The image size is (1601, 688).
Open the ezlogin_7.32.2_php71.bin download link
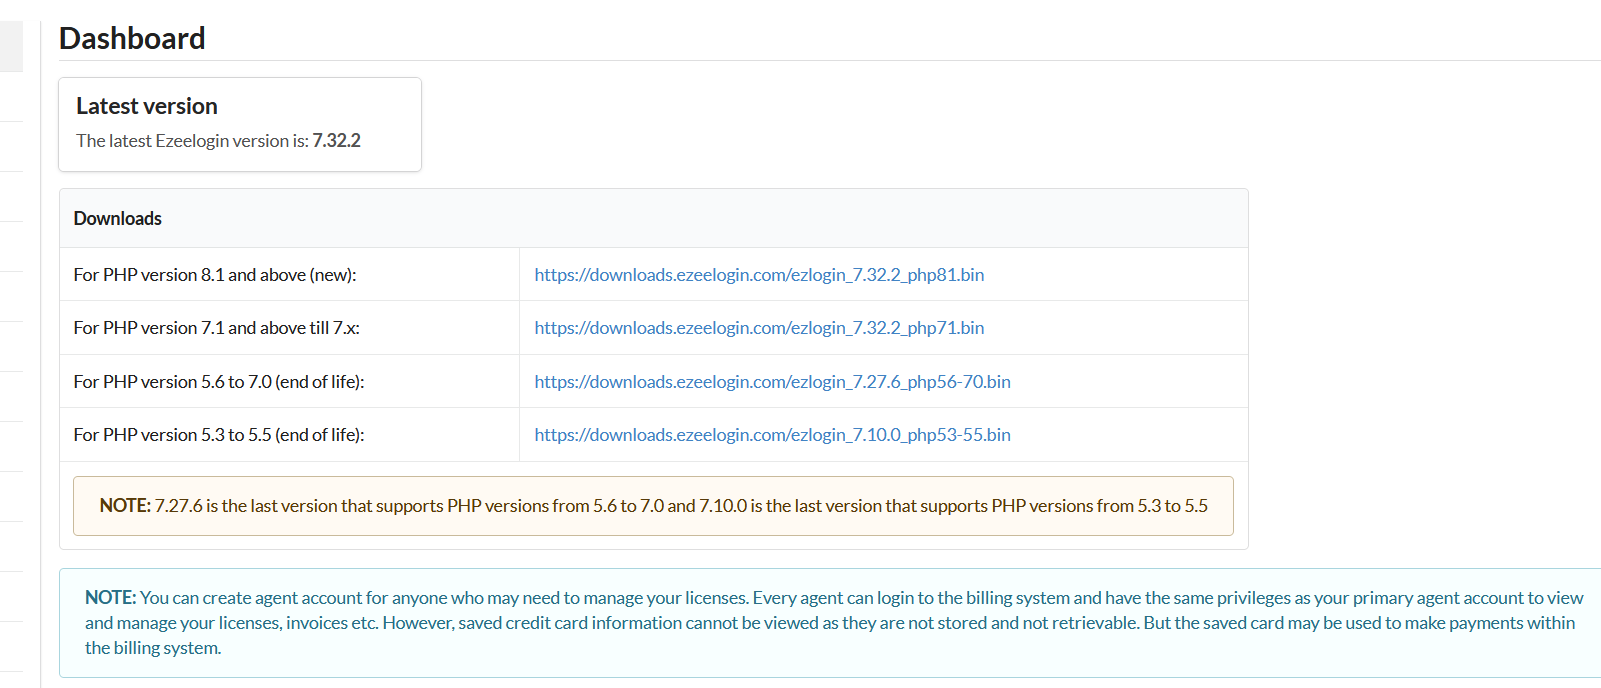click(x=759, y=328)
